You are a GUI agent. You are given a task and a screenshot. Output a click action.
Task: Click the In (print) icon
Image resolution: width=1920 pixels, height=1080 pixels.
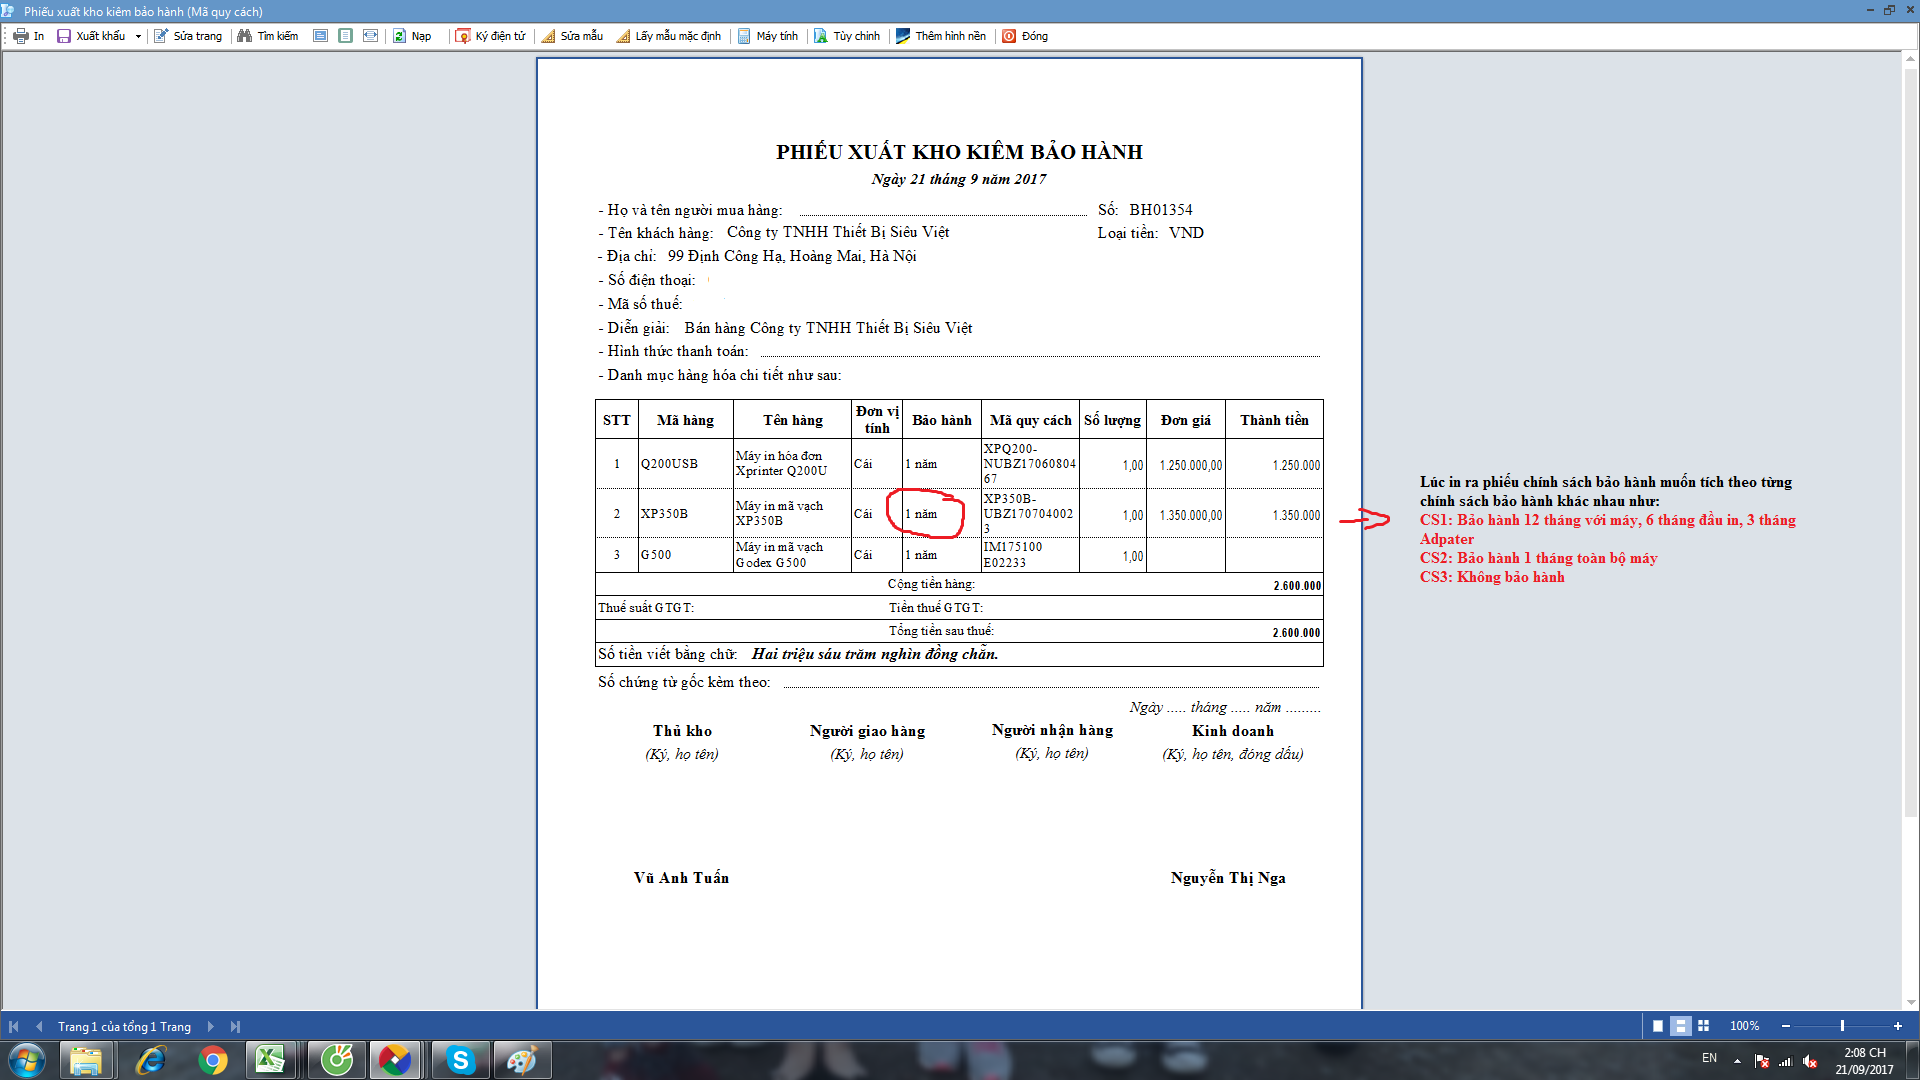tap(21, 36)
